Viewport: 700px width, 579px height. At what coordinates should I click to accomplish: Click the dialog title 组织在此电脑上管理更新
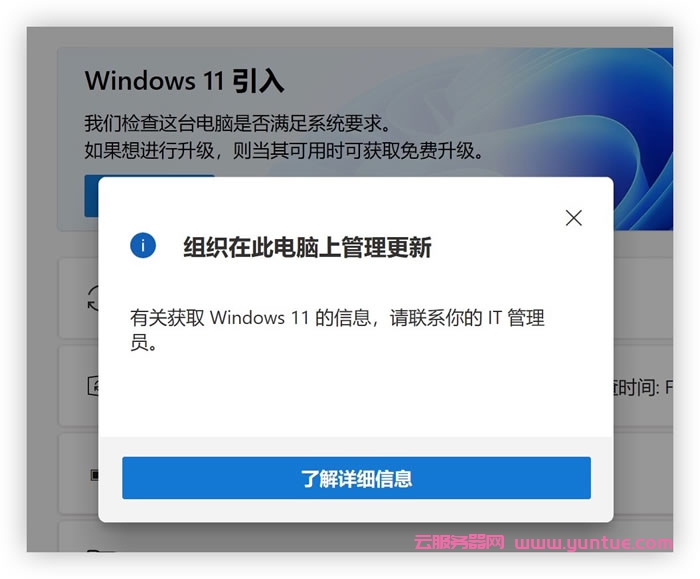click(307, 247)
